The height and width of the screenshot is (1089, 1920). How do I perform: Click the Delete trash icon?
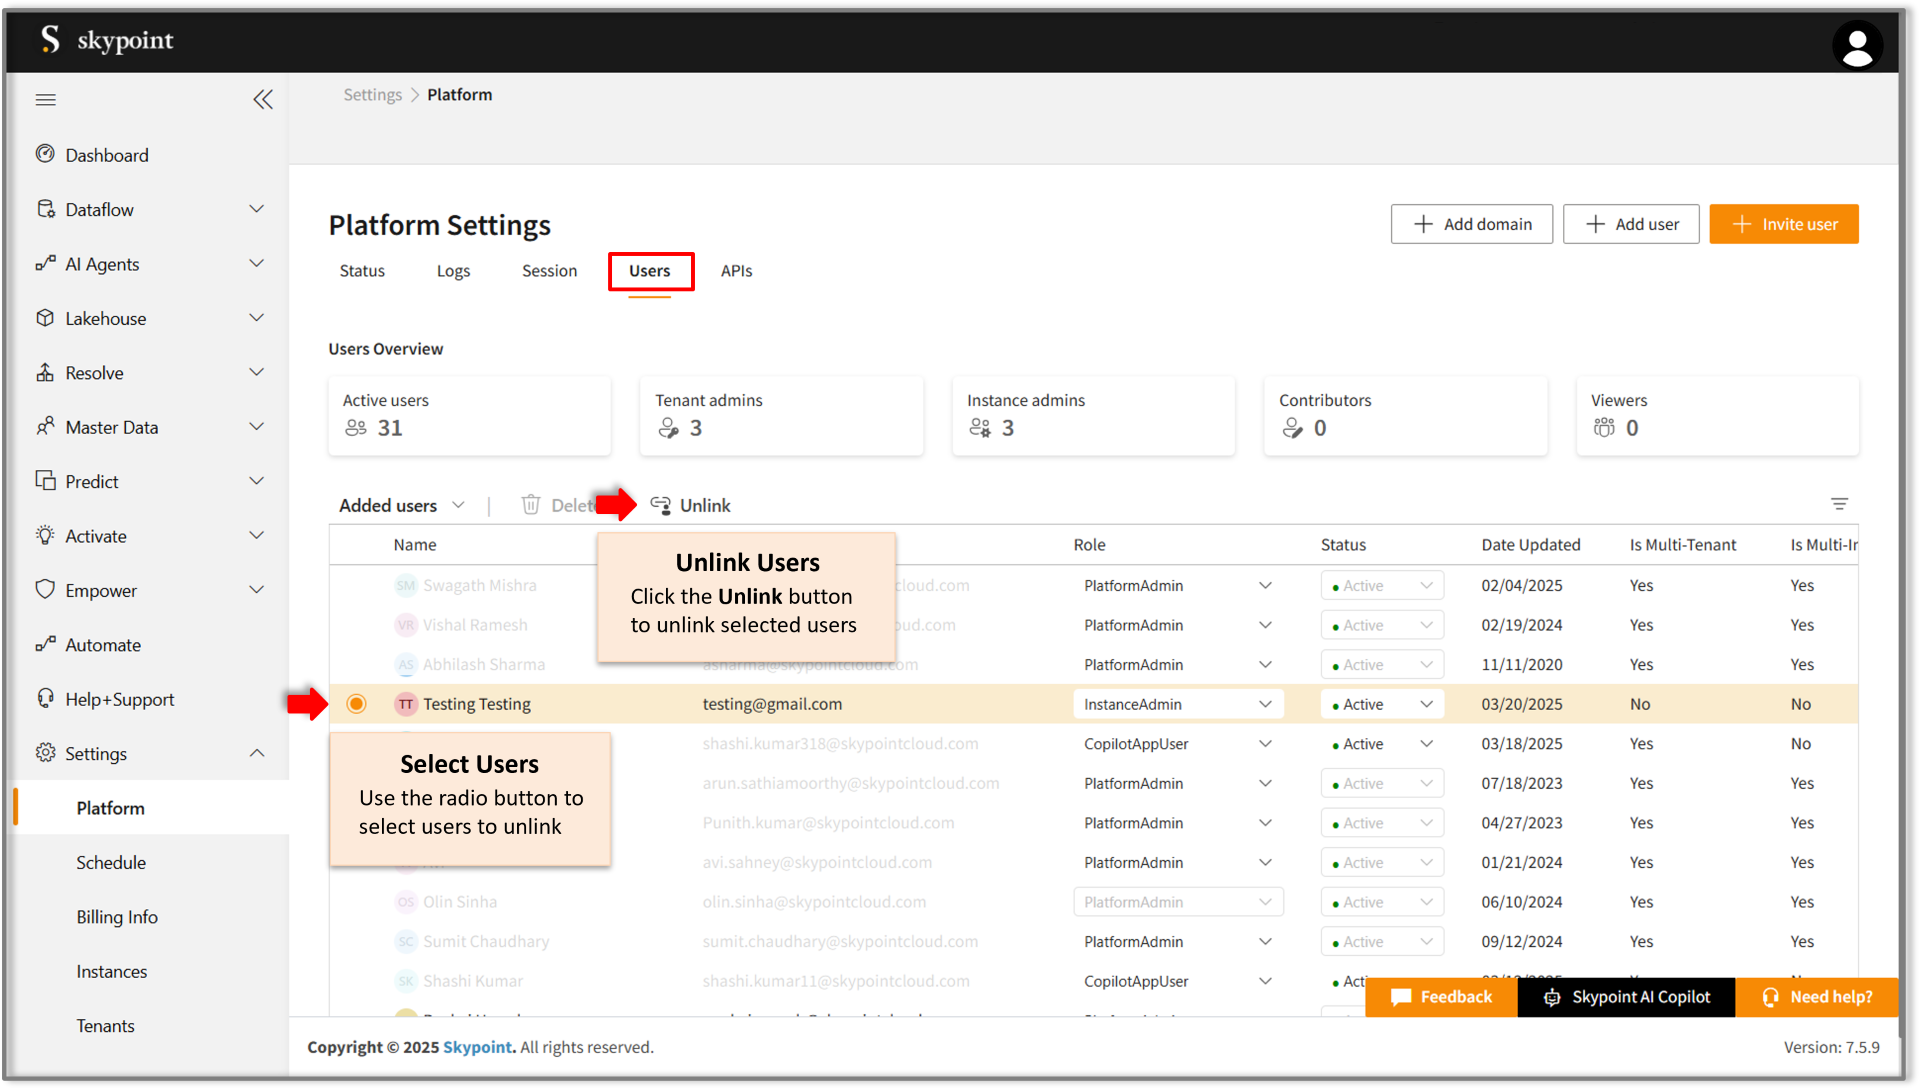[531, 505]
